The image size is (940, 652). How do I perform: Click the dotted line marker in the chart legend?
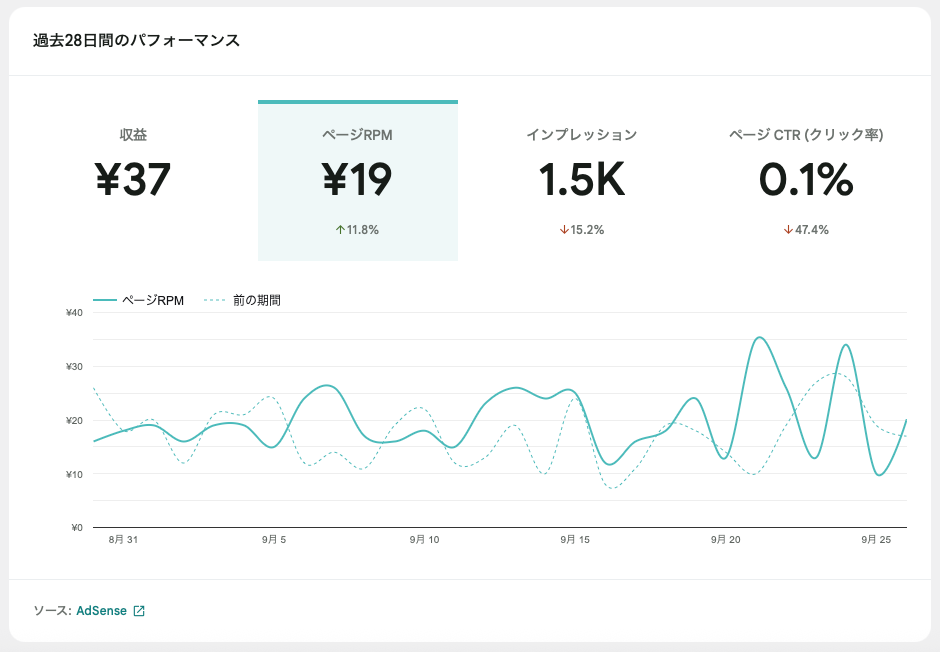coord(215,300)
